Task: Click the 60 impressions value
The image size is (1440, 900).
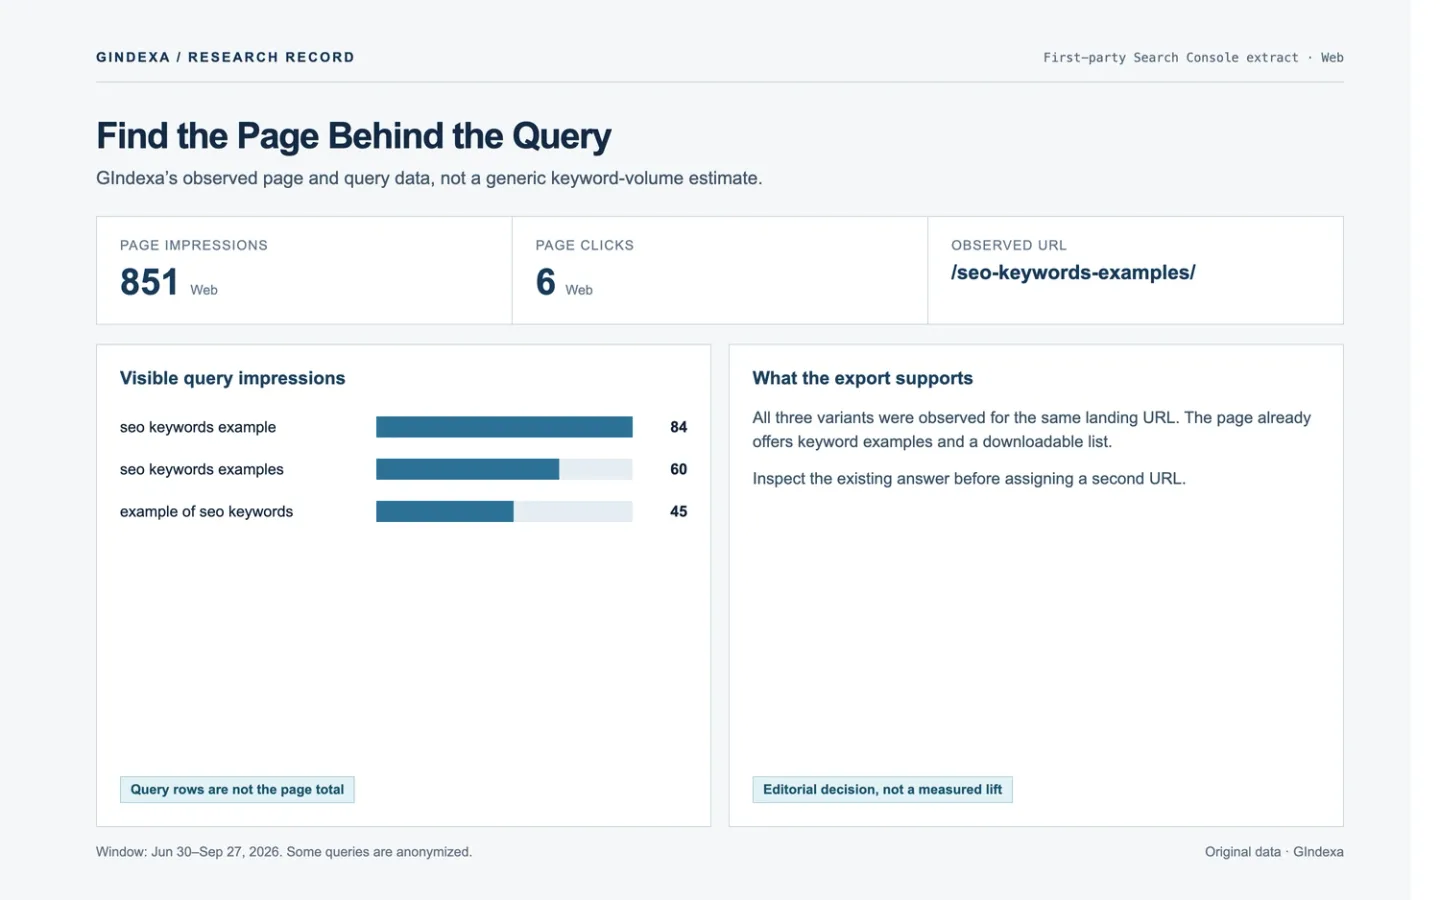Action: [x=678, y=469]
